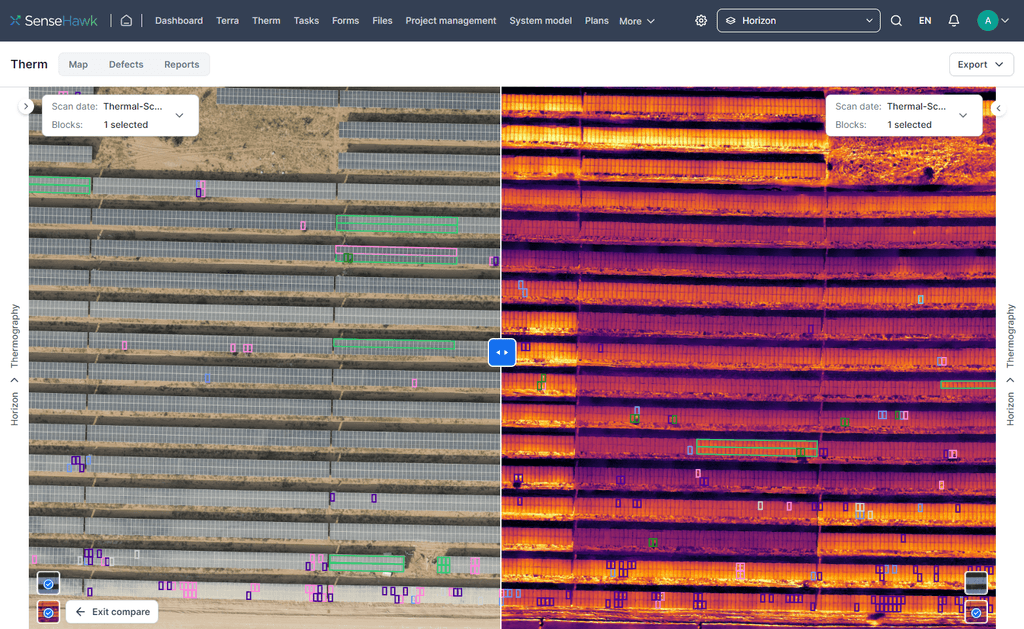Click the Exit compare button
The image size is (1024, 629).
tap(112, 611)
